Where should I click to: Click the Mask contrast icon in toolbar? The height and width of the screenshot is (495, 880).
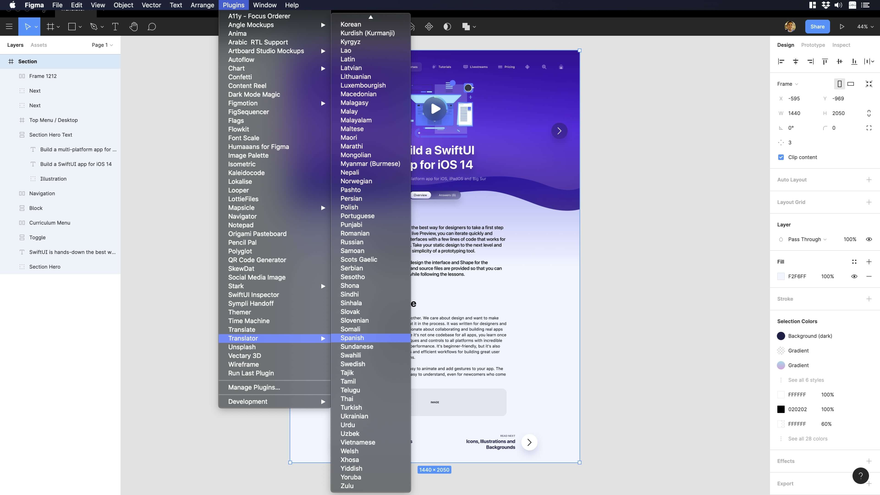[447, 26]
